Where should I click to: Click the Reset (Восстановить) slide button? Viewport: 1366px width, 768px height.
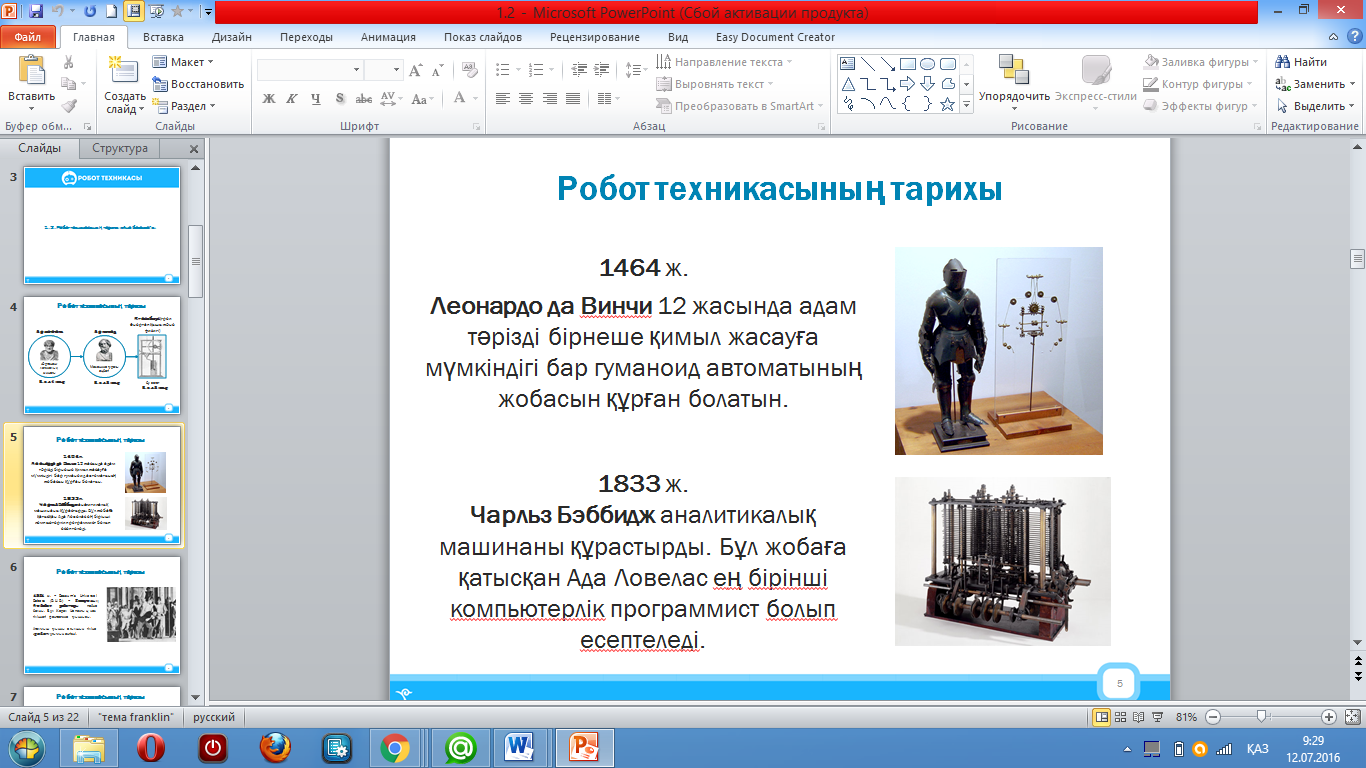click(198, 84)
